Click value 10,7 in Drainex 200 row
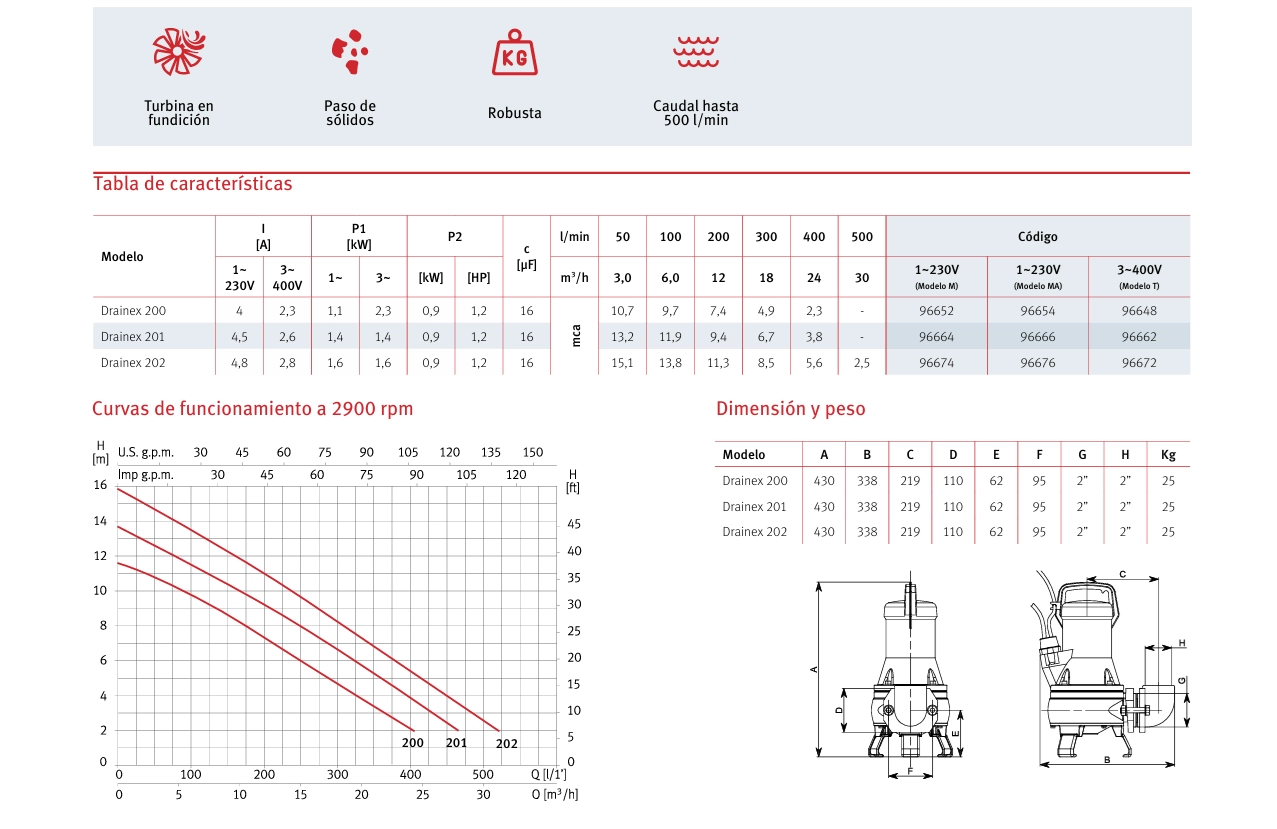 [x=622, y=311]
